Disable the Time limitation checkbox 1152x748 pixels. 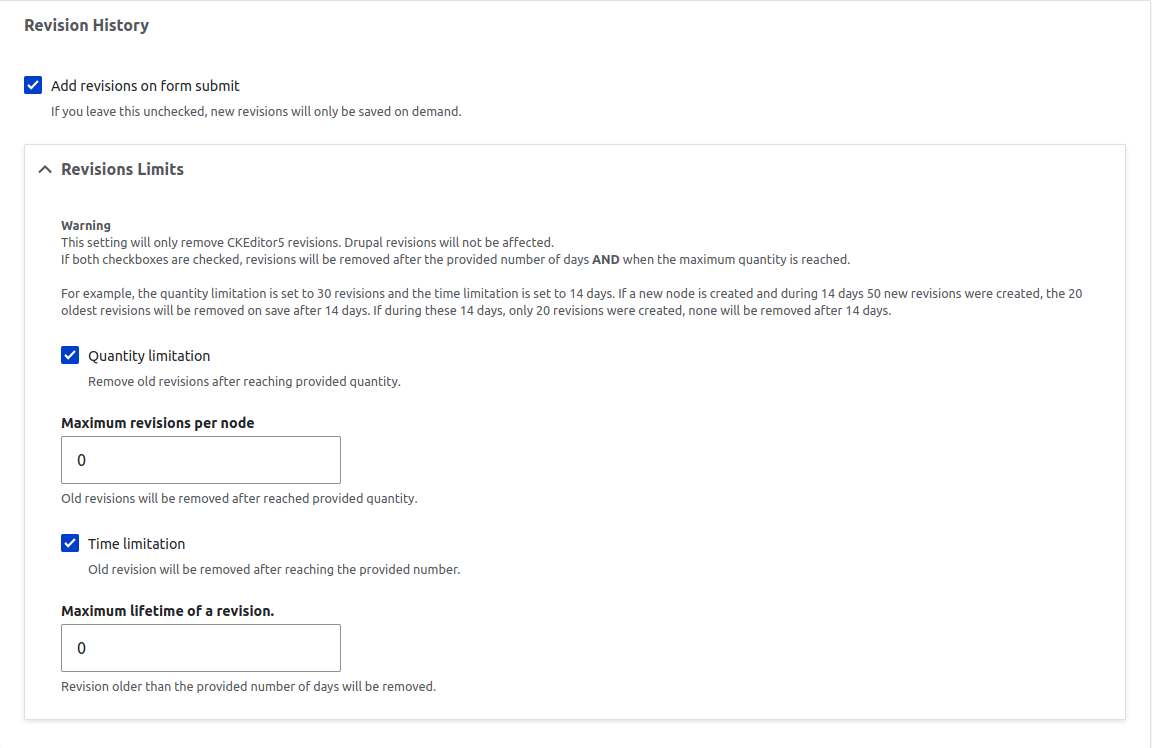pos(70,543)
